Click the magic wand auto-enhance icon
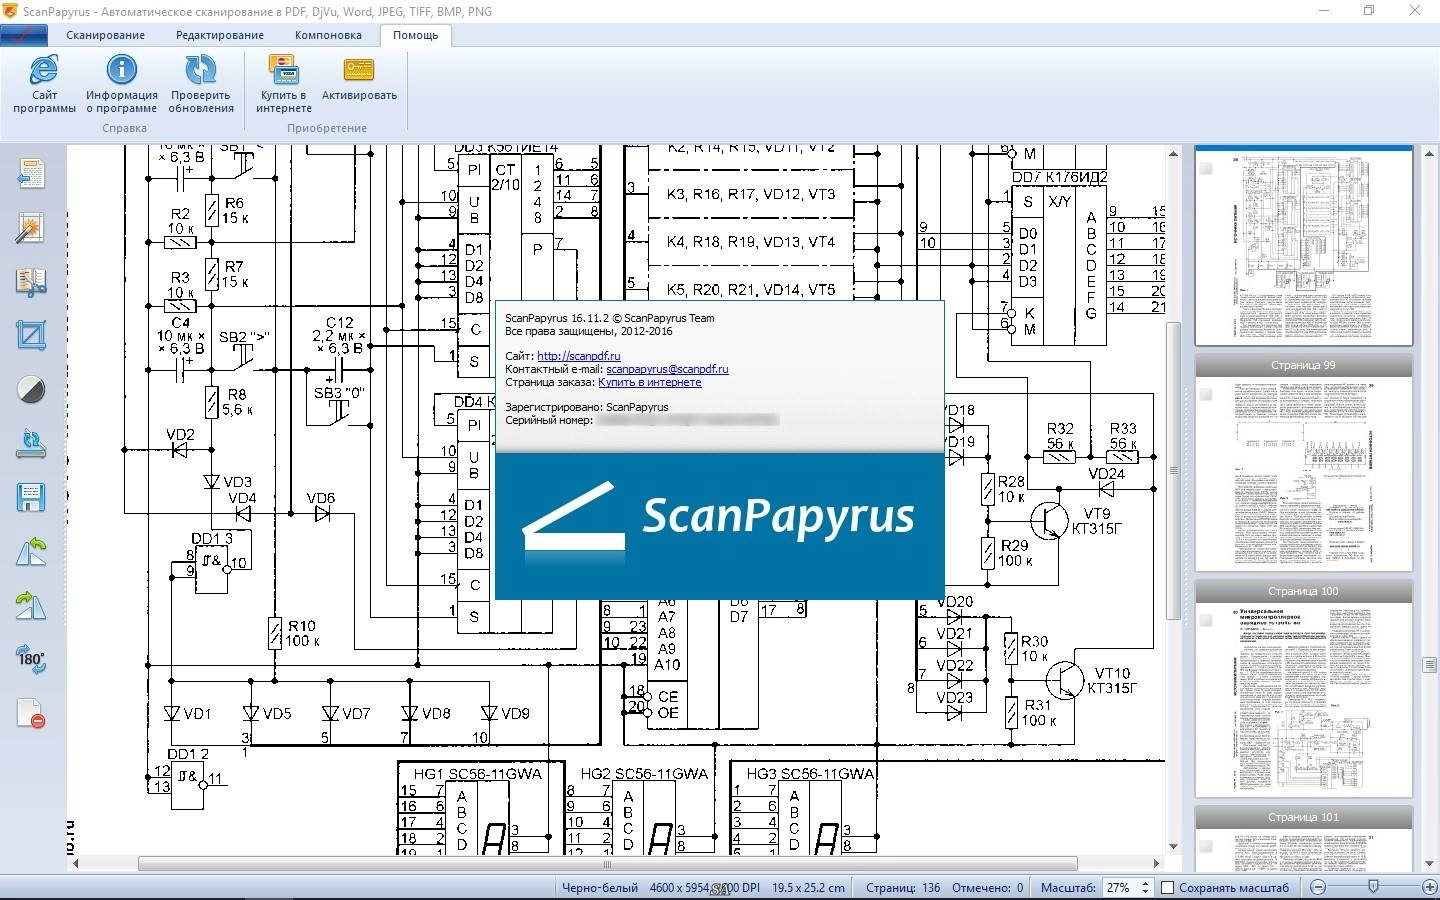This screenshot has width=1440, height=900. (x=31, y=228)
